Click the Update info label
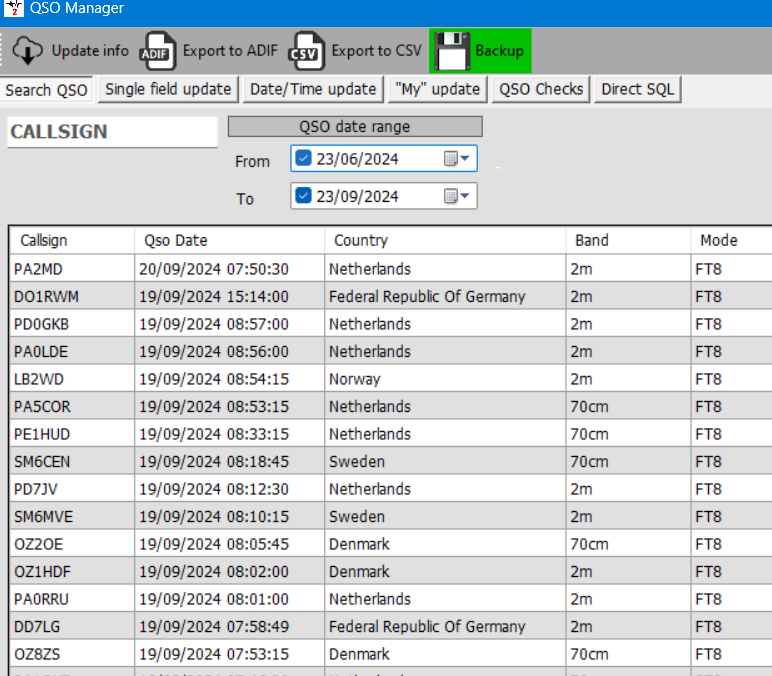 90,50
